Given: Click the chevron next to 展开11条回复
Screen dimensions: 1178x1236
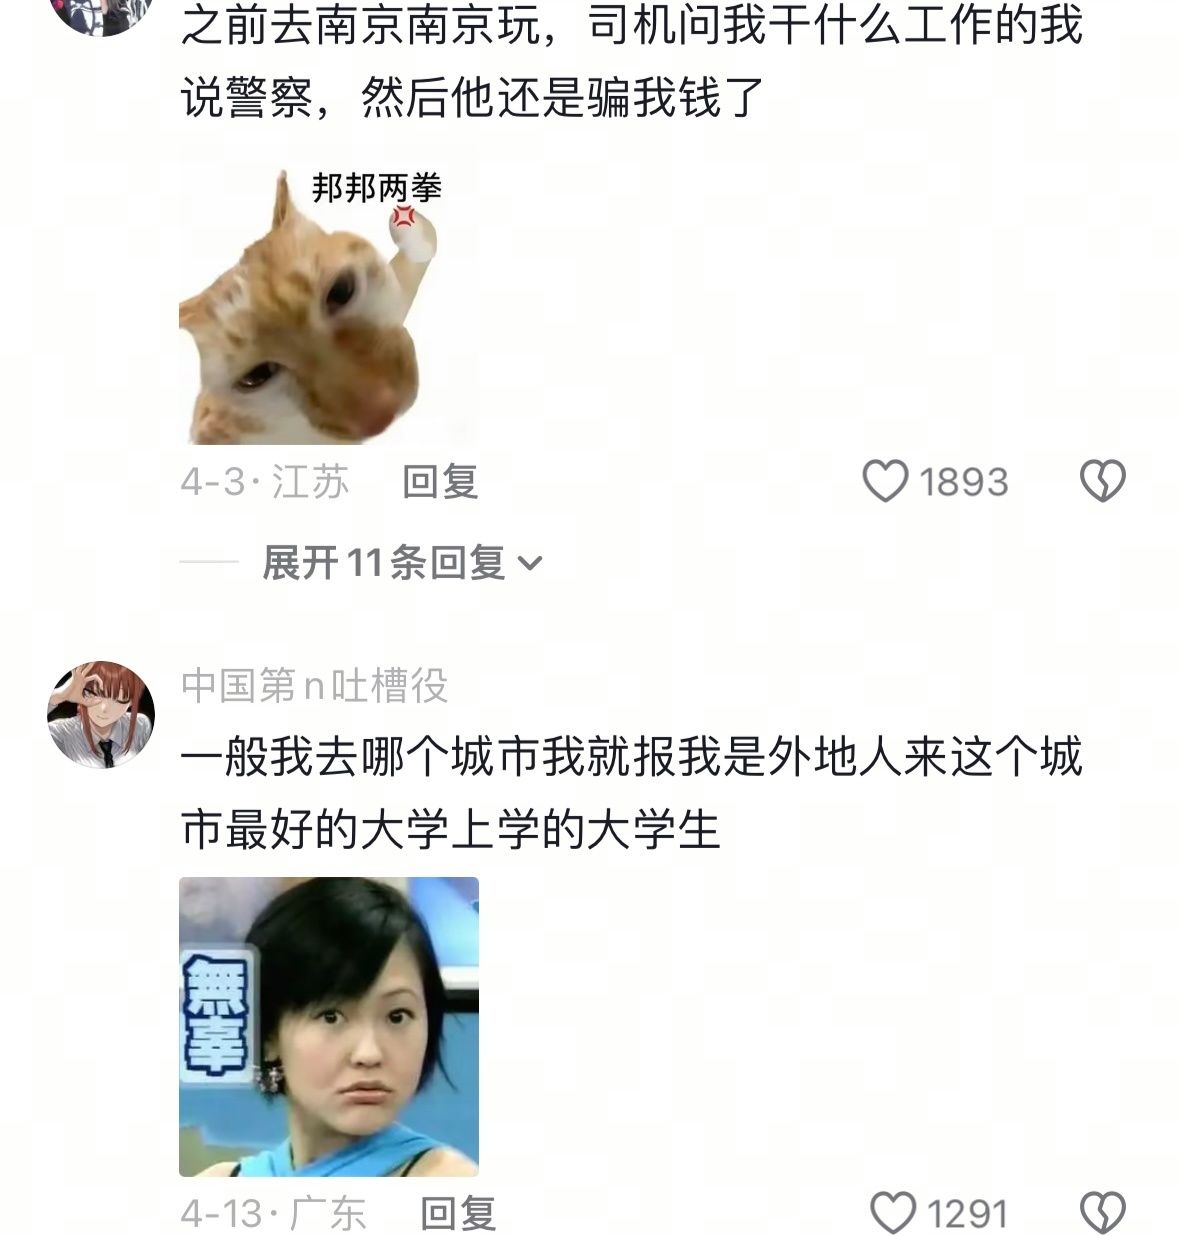Looking at the screenshot, I should 530,564.
